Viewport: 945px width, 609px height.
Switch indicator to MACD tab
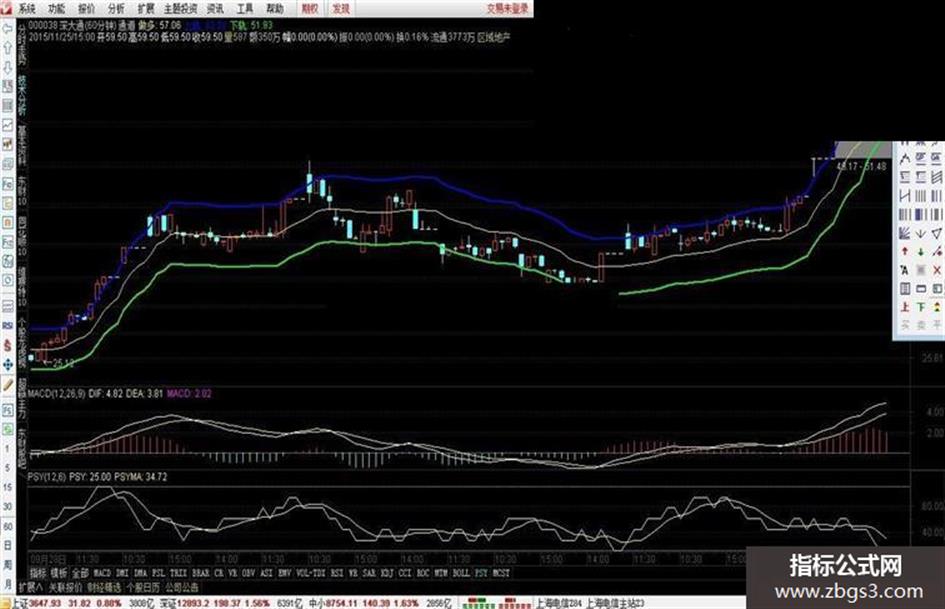pos(102,573)
